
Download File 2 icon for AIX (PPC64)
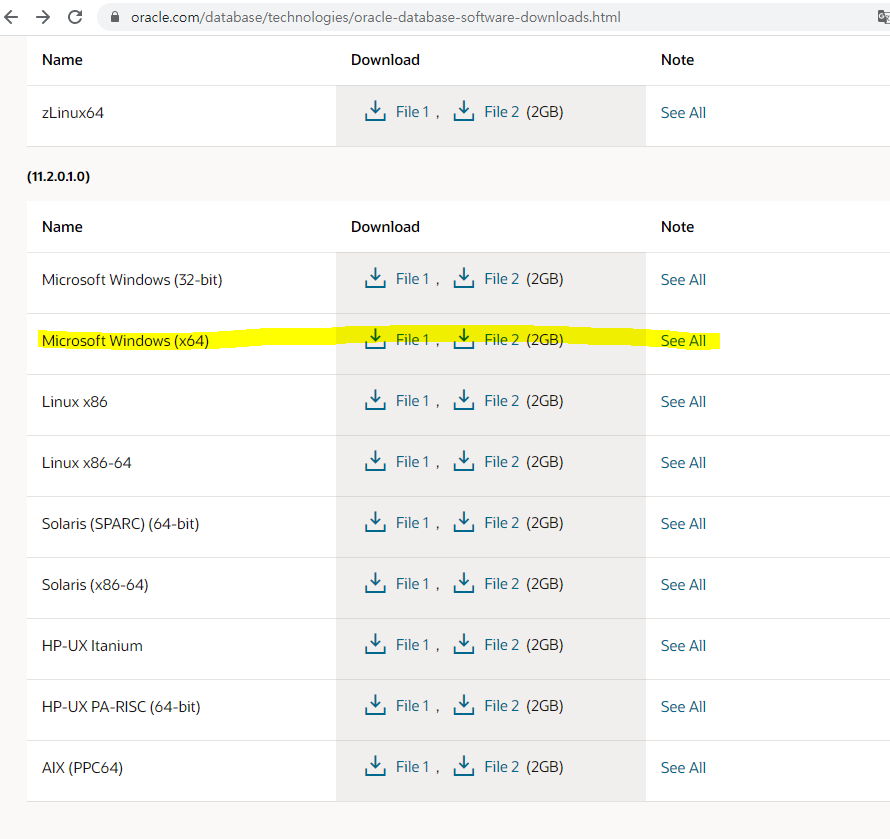click(x=464, y=766)
